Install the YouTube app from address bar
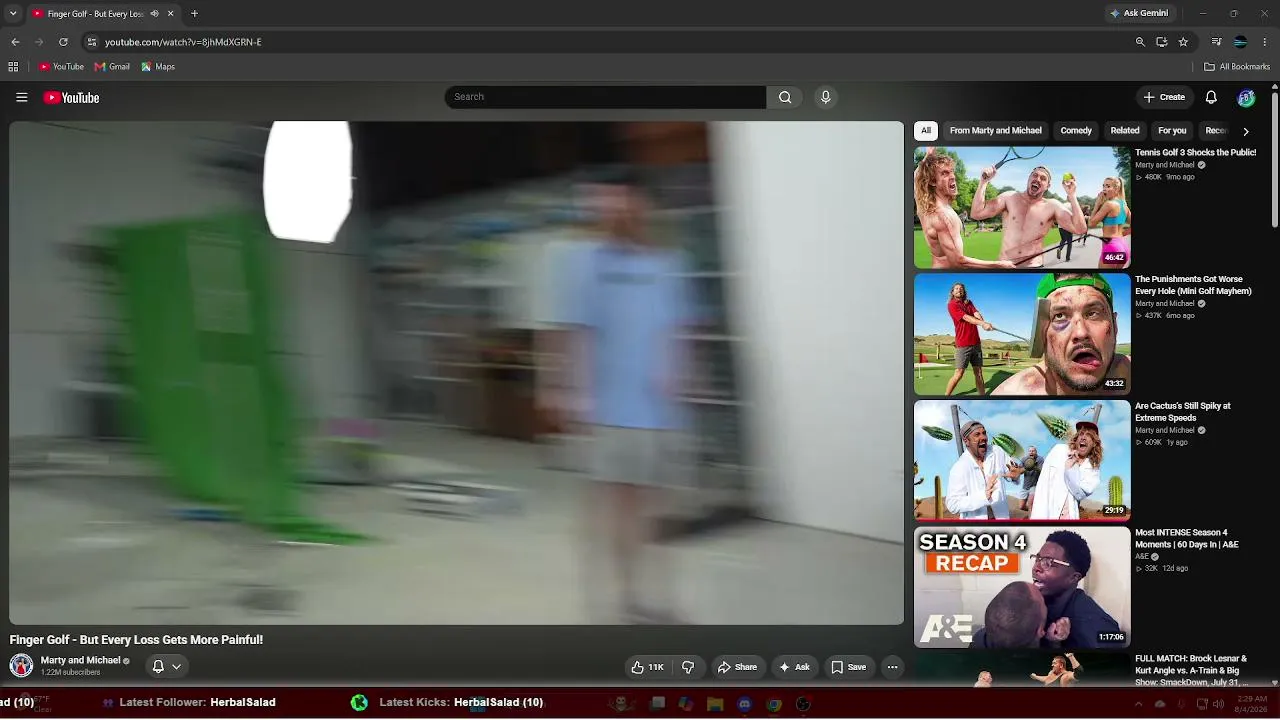 click(1161, 42)
